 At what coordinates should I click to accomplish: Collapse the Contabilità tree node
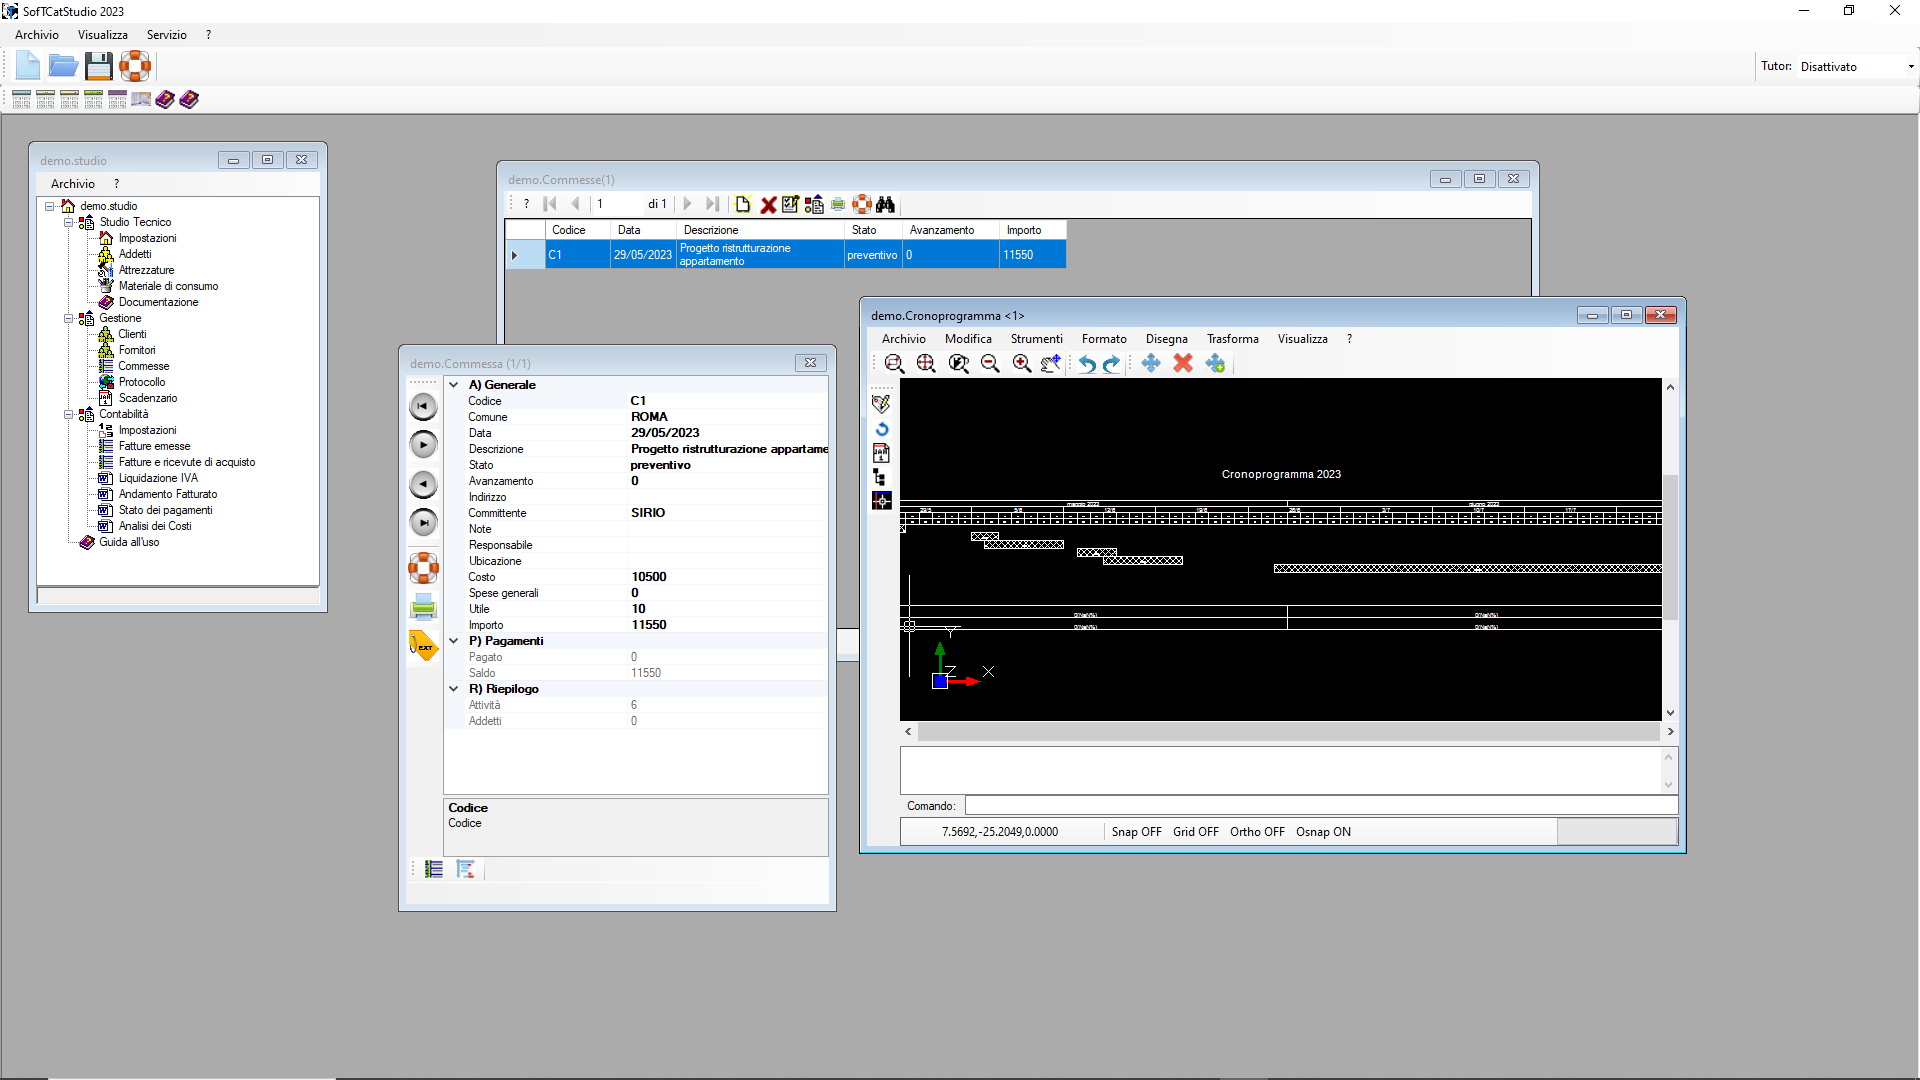(69, 414)
